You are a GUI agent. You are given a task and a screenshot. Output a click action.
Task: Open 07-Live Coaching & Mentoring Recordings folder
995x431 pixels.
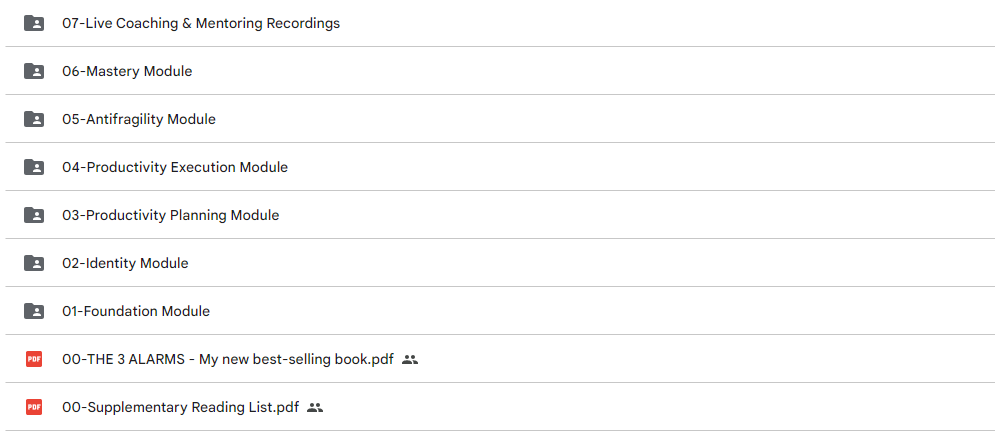pyautogui.click(x=201, y=23)
